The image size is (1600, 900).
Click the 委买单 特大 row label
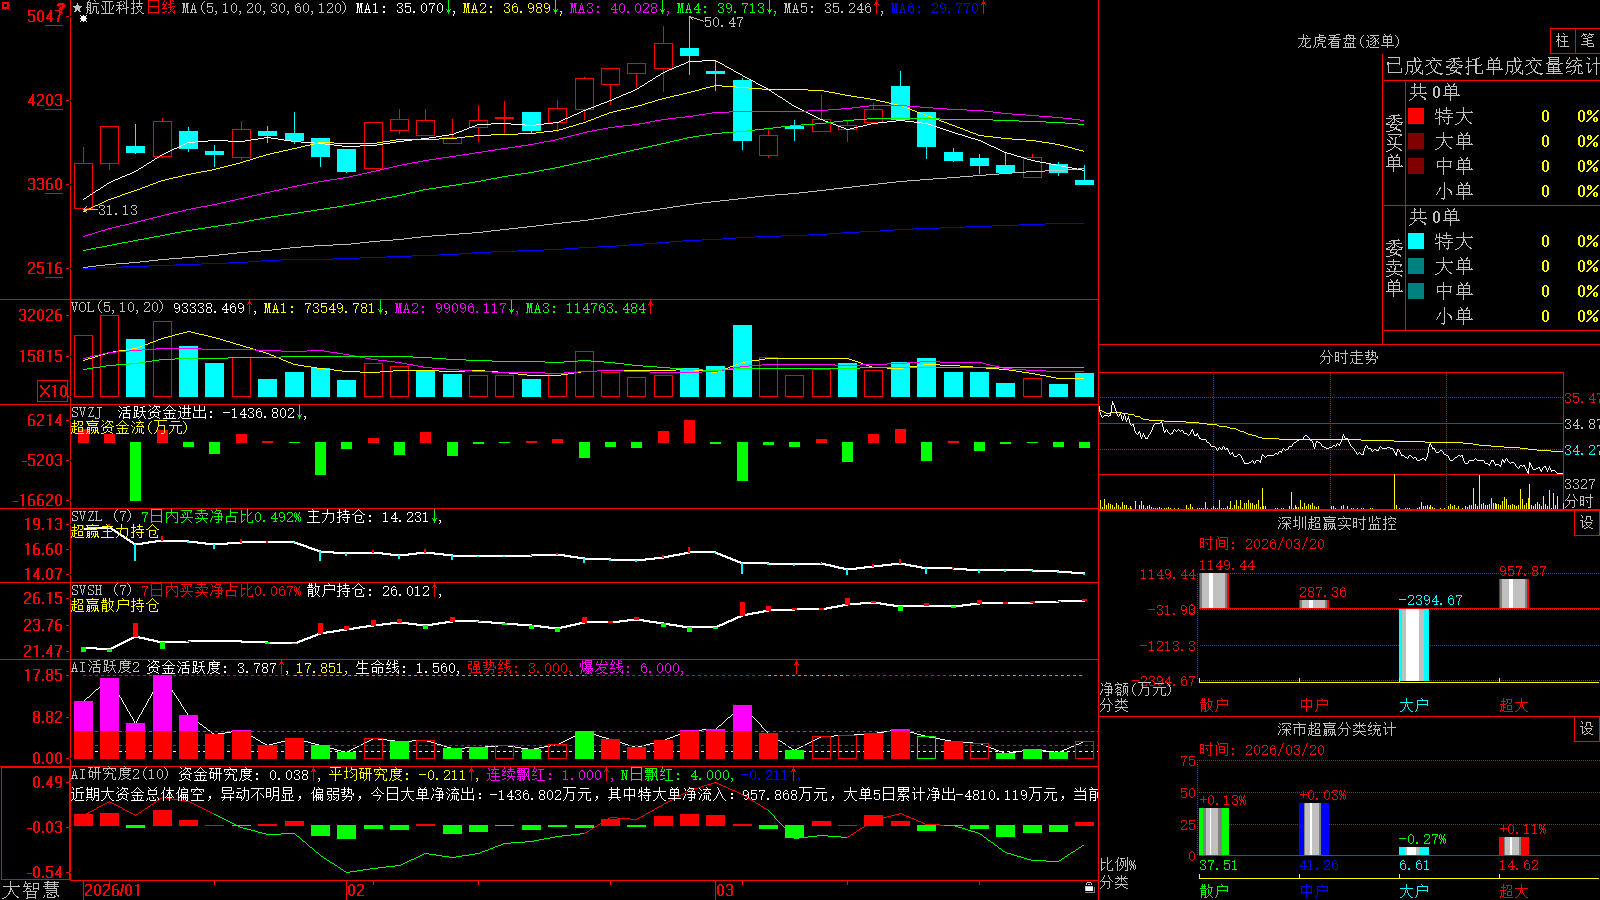point(1453,116)
